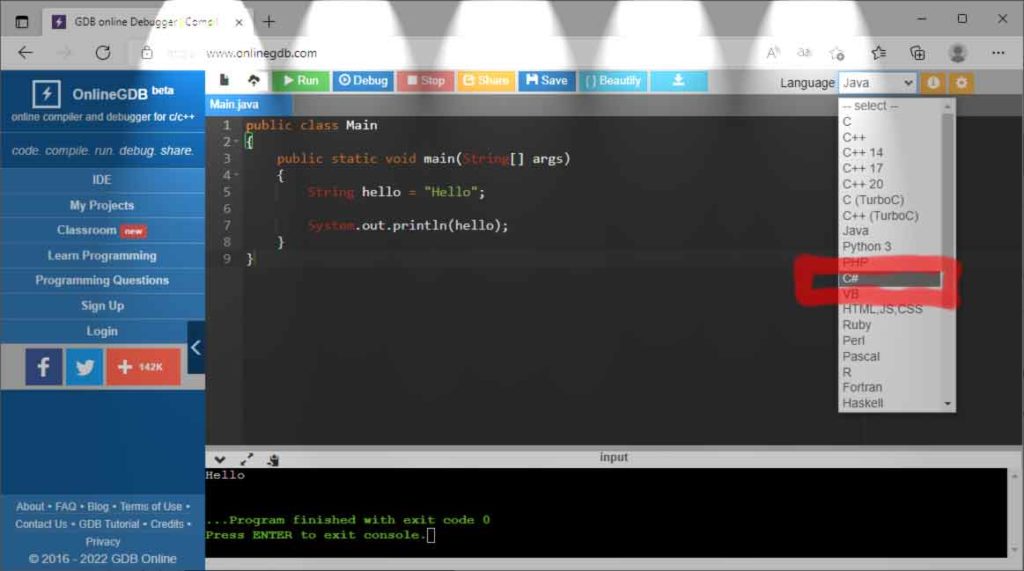
Task: Switch to the Main.java file tab
Action: 235,104
